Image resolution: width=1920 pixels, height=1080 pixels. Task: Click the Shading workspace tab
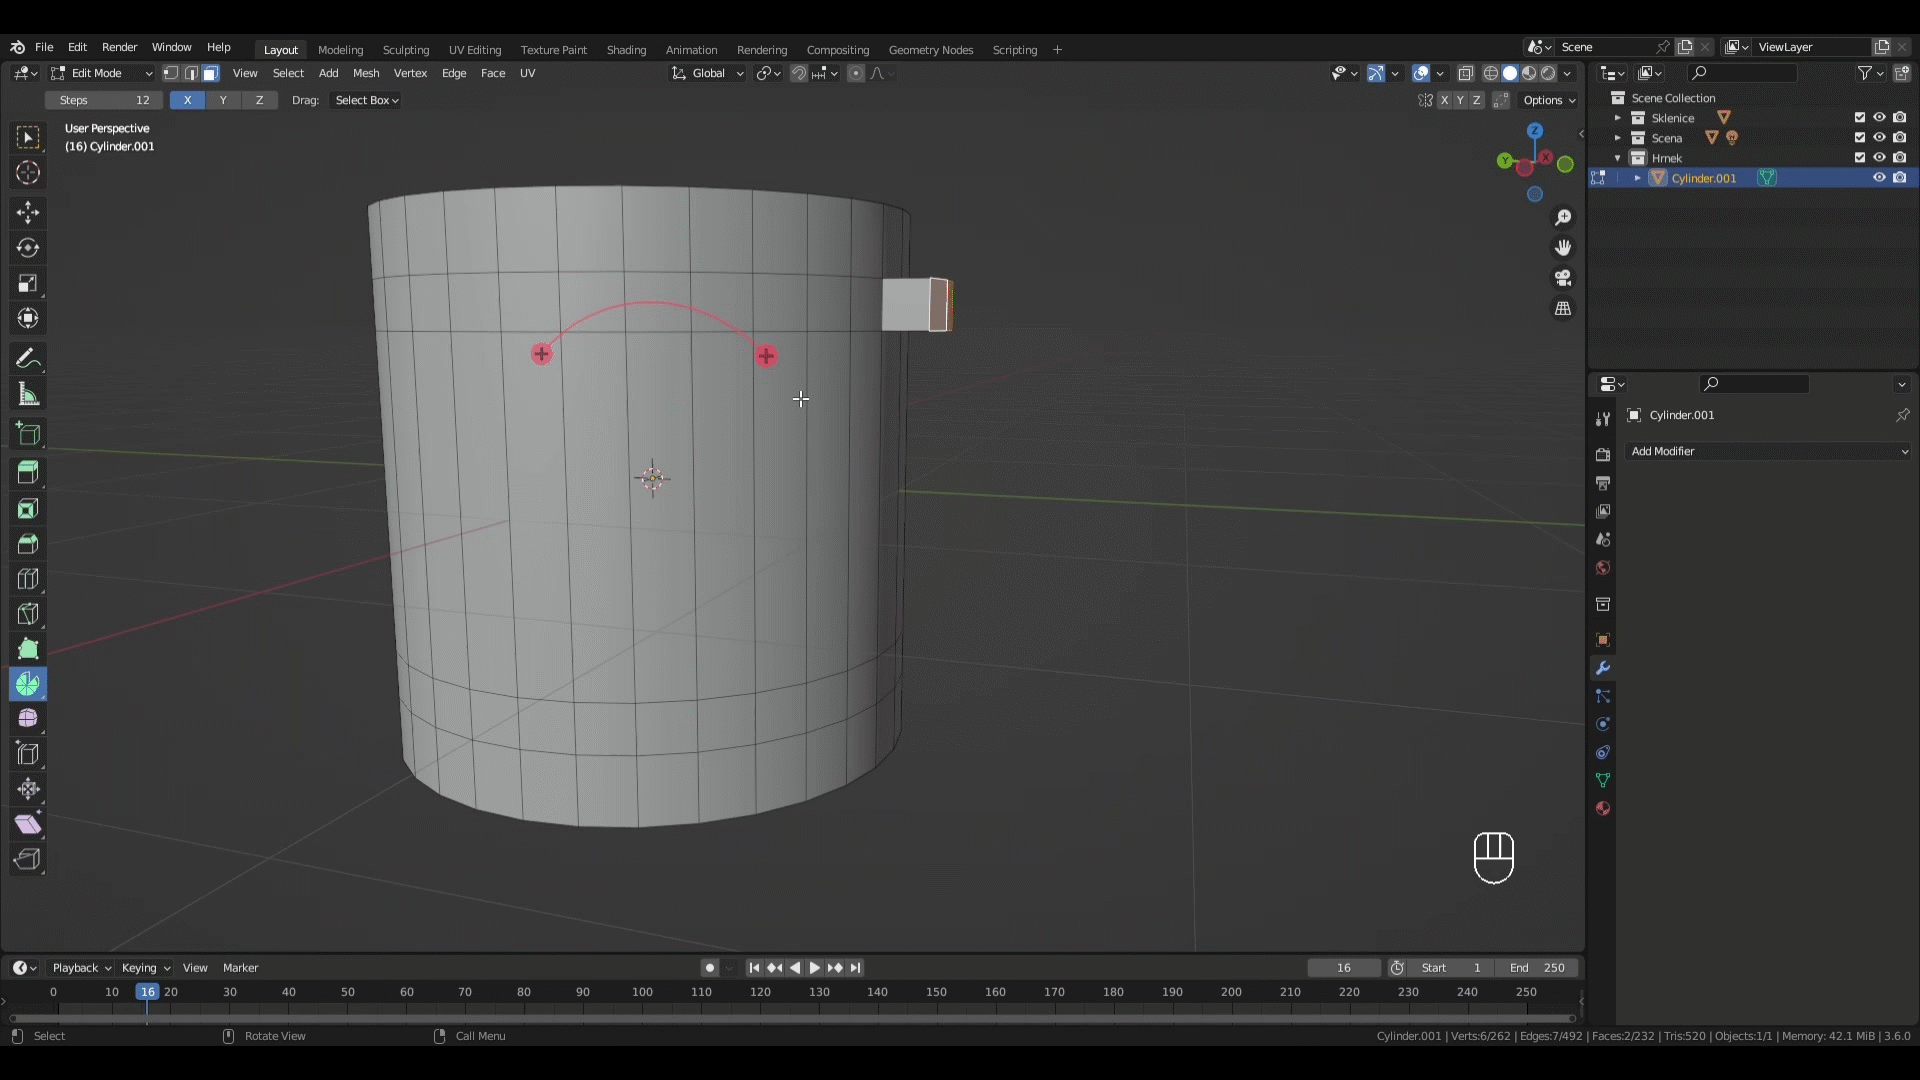(x=626, y=49)
